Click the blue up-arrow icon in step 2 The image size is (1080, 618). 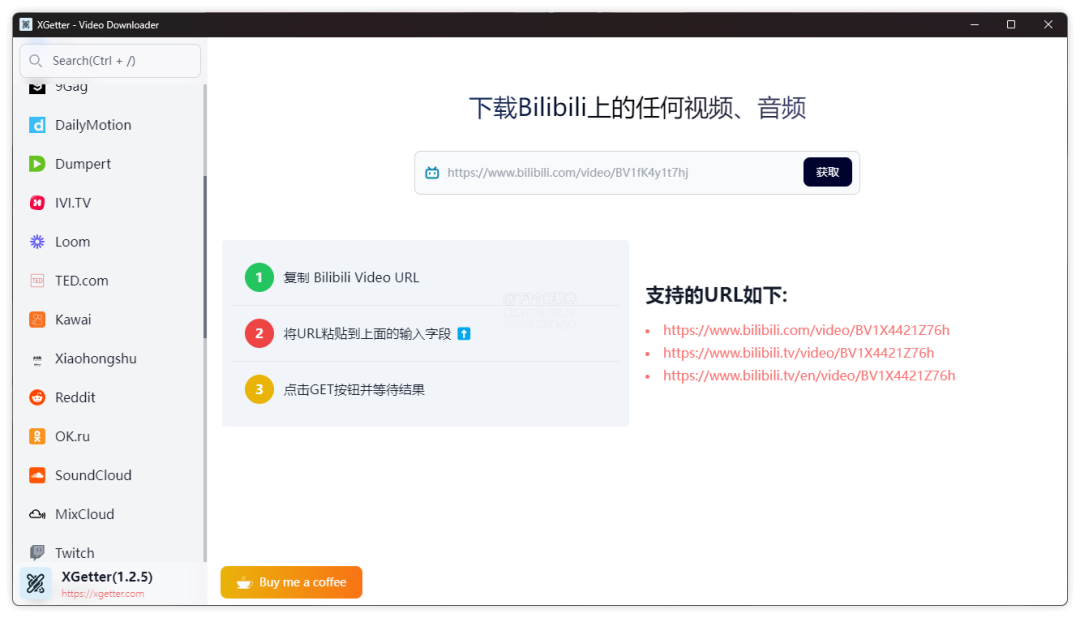(464, 333)
